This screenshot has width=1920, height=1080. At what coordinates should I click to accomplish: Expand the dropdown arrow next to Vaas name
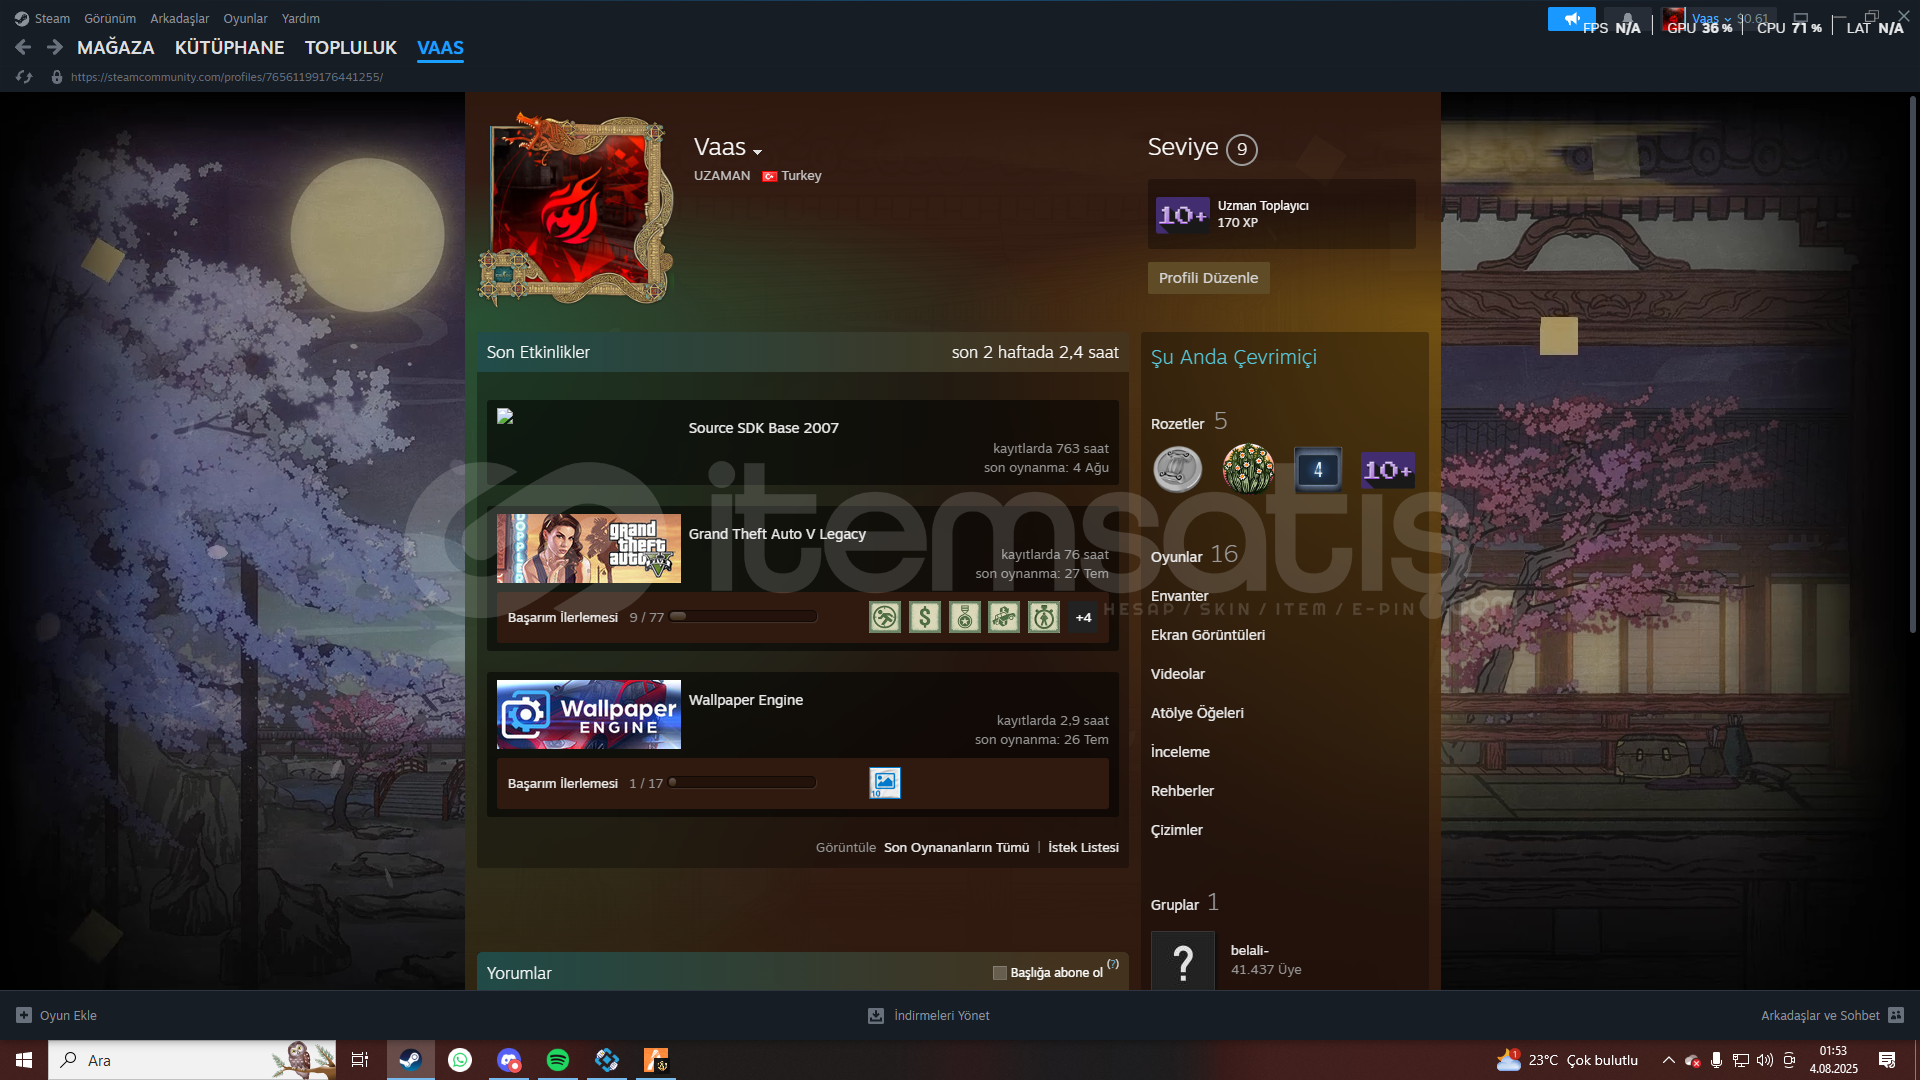(757, 152)
